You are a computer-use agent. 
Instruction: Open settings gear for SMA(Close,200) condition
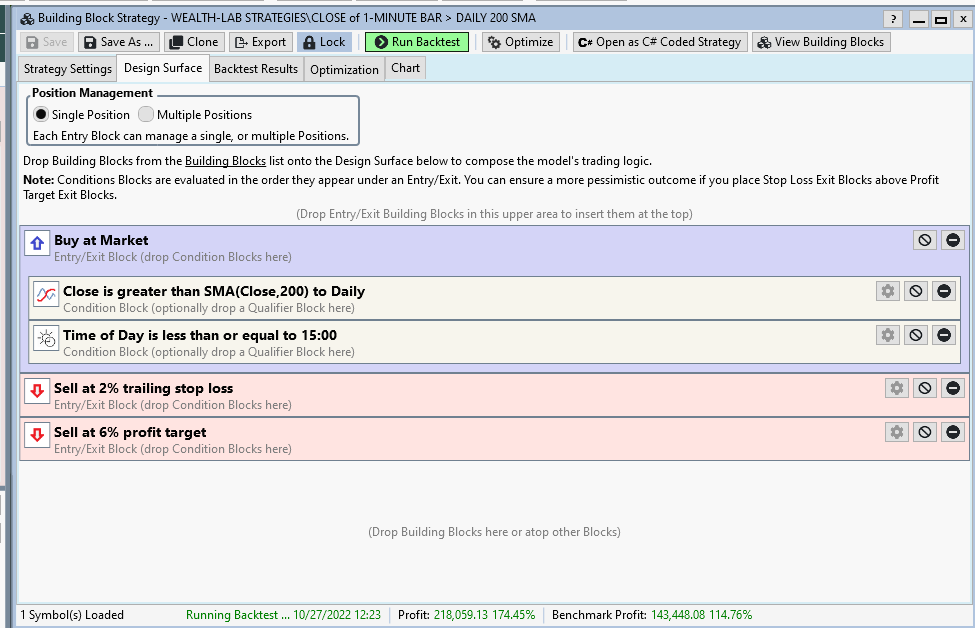point(887,291)
